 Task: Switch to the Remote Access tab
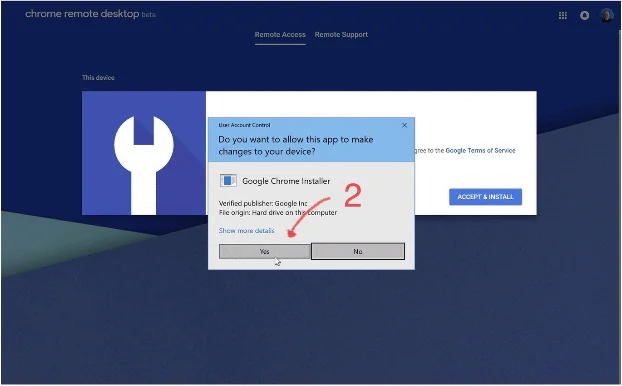280,35
